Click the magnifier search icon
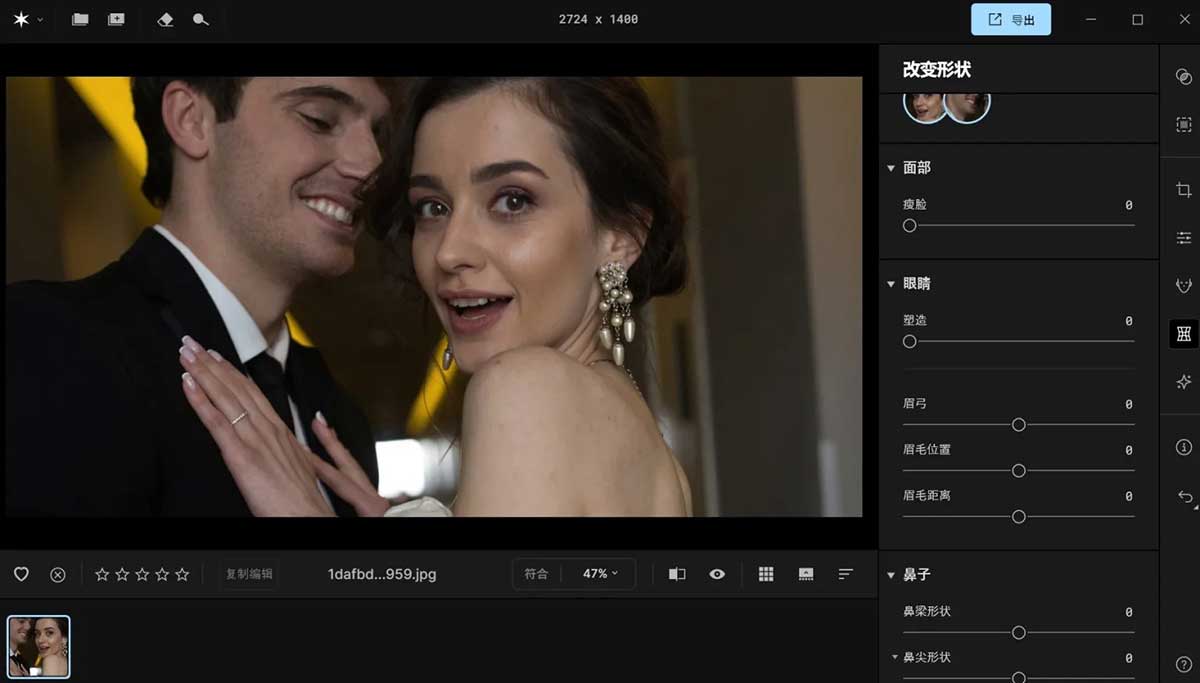The image size is (1200, 683). pyautogui.click(x=201, y=19)
